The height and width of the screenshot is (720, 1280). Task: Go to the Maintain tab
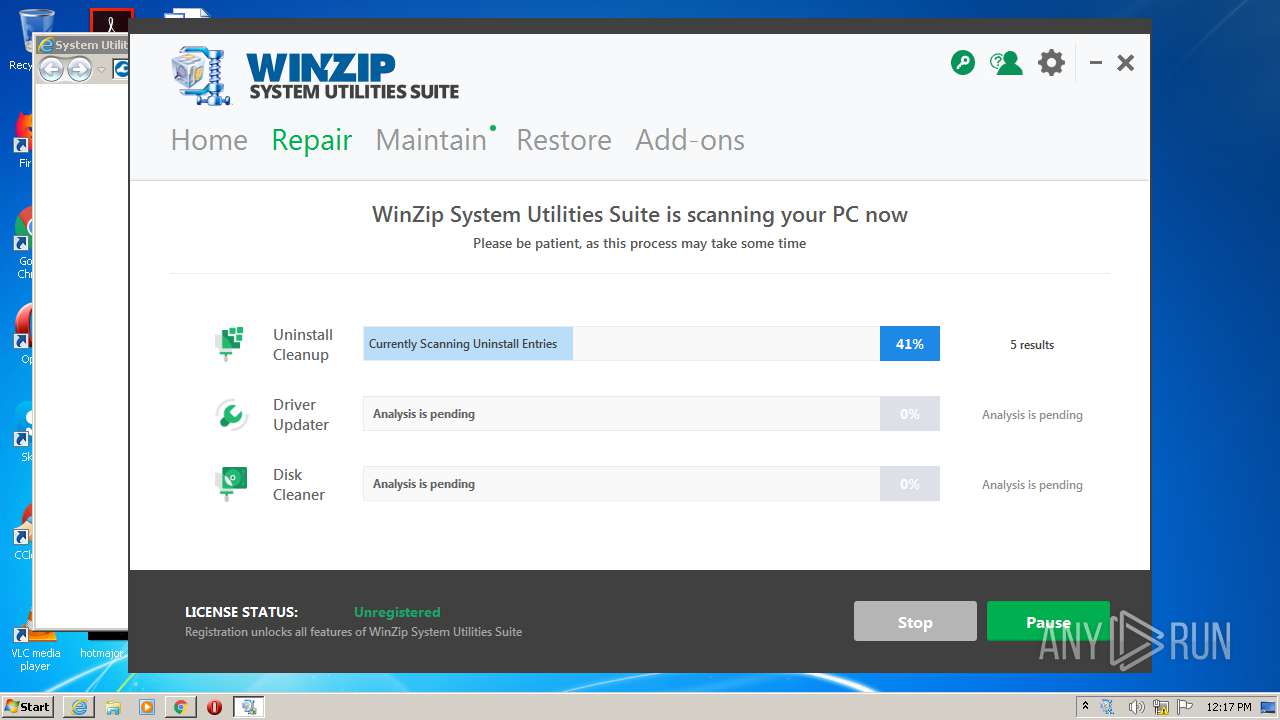click(x=431, y=140)
